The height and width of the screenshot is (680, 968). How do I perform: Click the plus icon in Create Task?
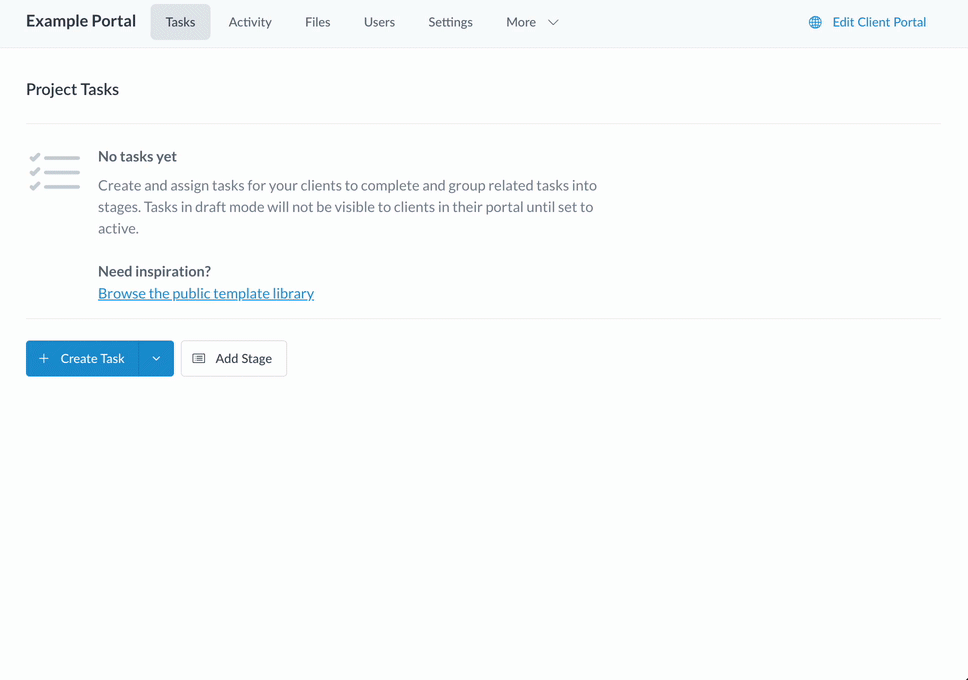coord(44,359)
